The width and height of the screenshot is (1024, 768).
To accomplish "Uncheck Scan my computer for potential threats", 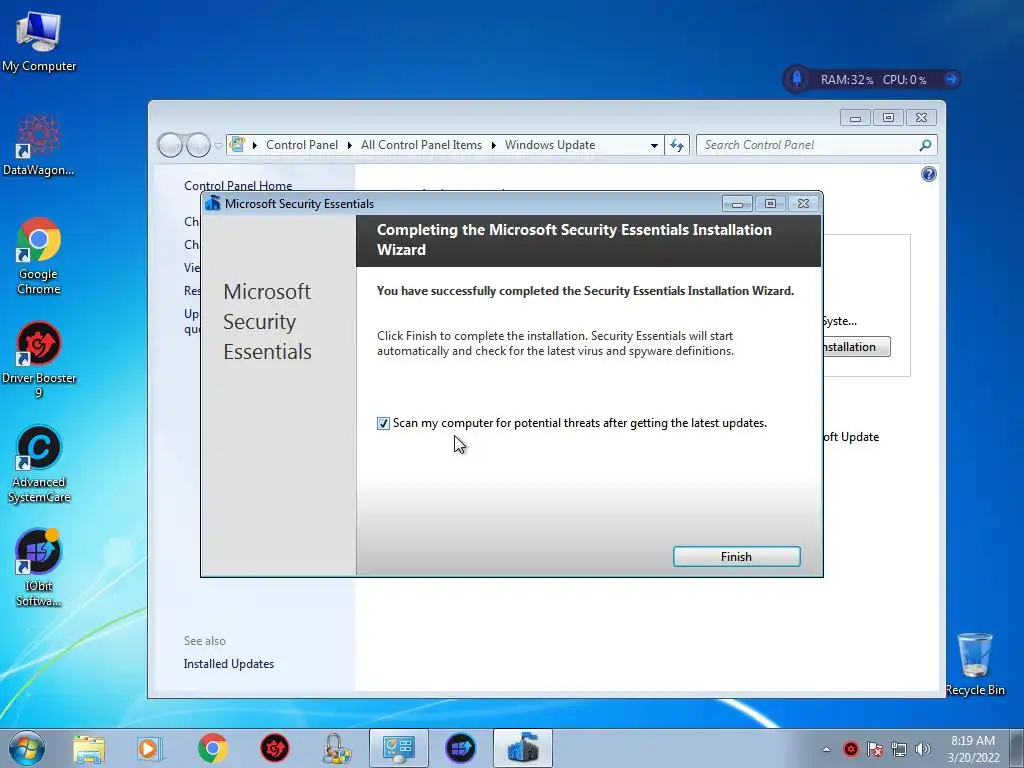I will point(383,423).
